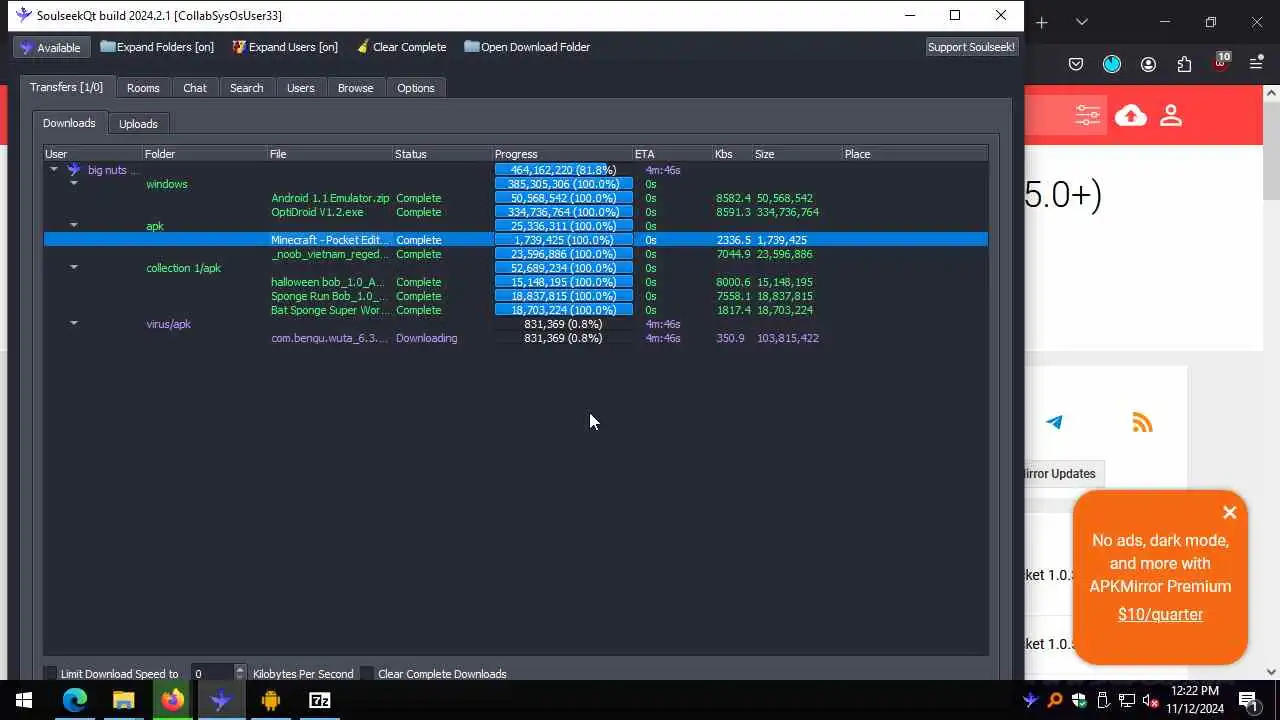Switch to Firefox in the taskbar
The width and height of the screenshot is (1280, 720).
click(x=173, y=700)
